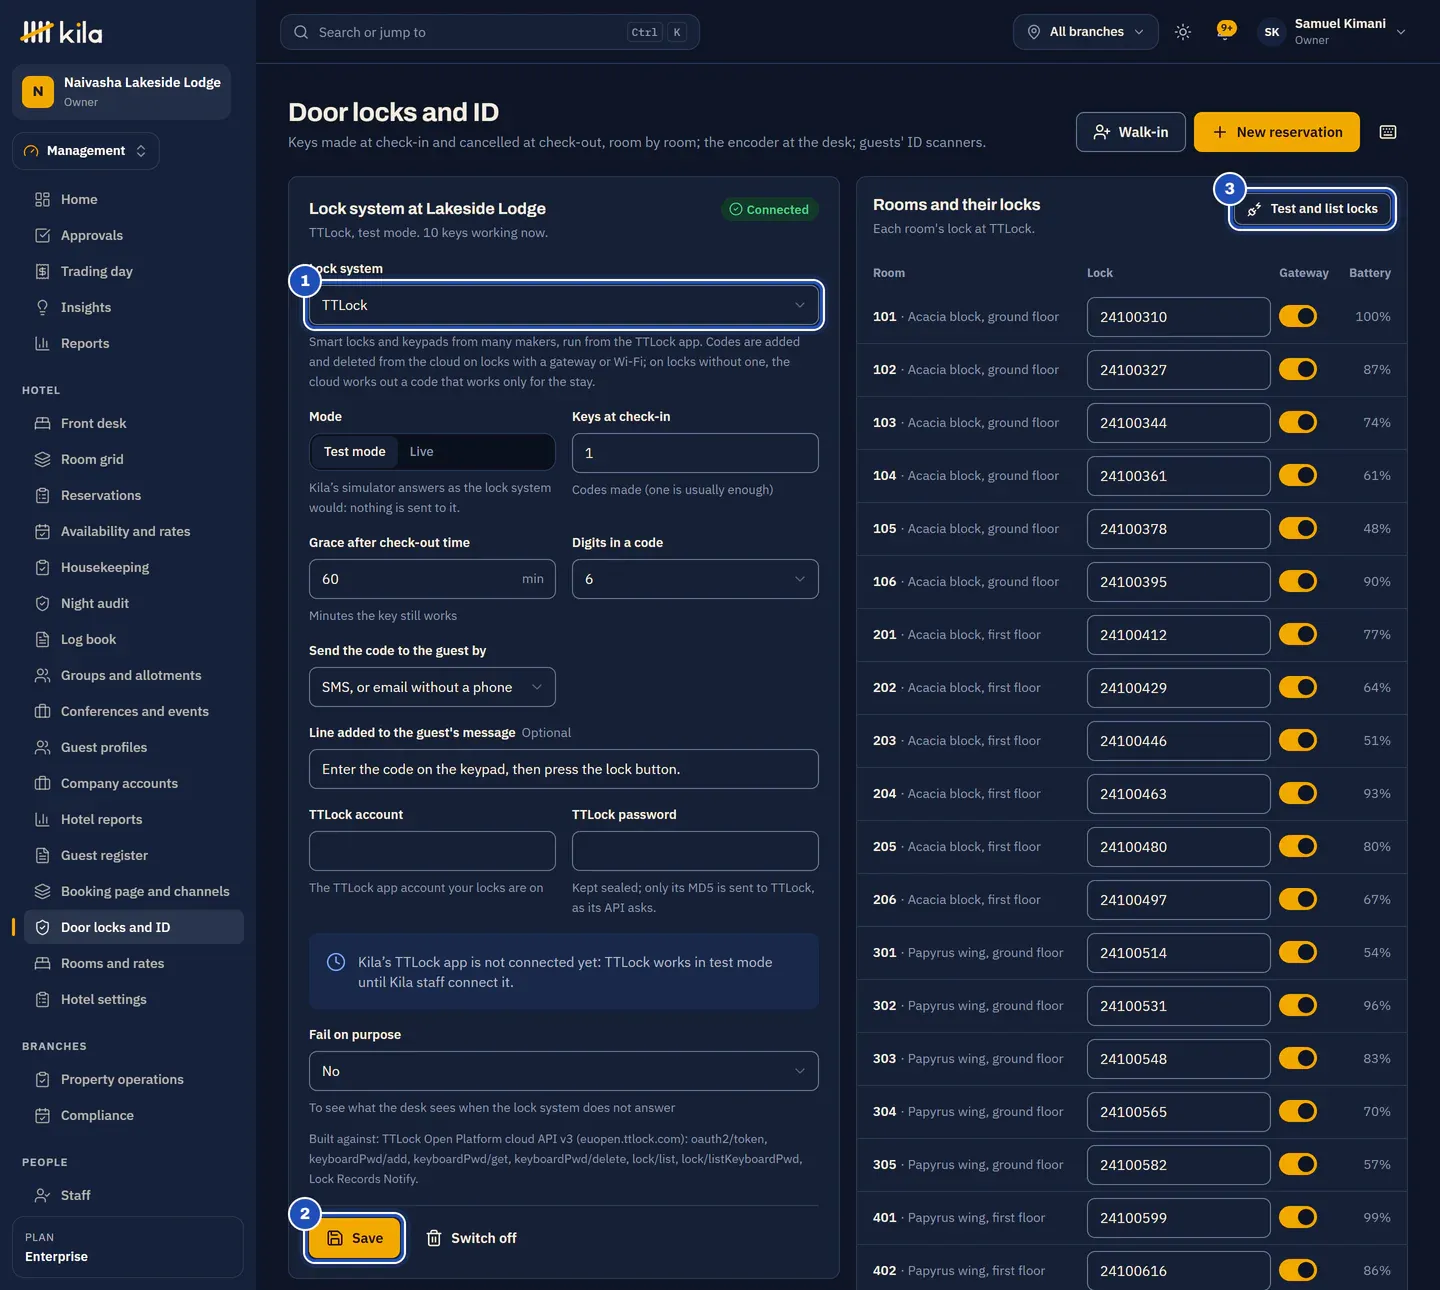The height and width of the screenshot is (1290, 1440).
Task: Toggle gateway switch for room 401
Action: point(1298,1217)
